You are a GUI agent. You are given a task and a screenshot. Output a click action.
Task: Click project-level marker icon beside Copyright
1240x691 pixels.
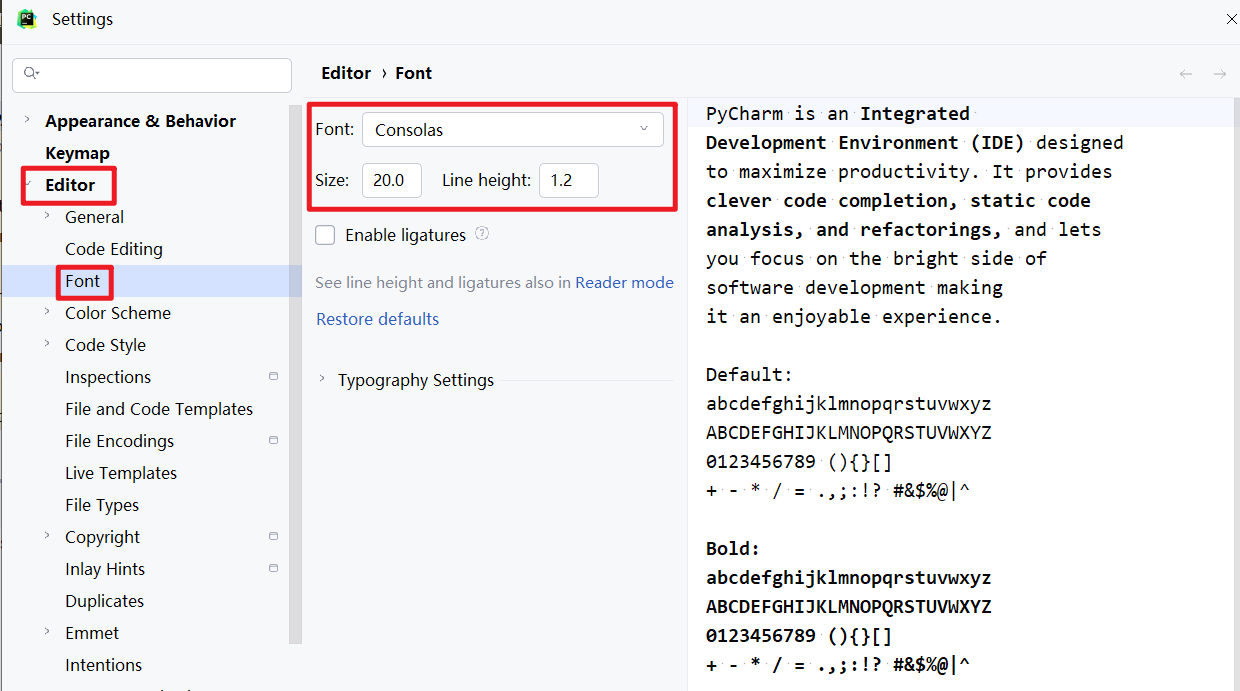(274, 536)
